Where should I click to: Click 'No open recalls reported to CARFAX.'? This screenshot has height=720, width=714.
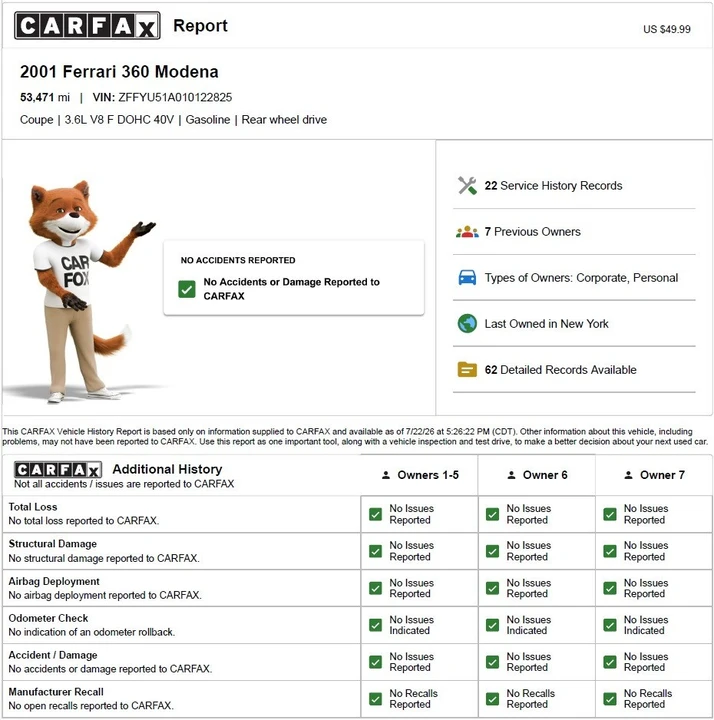pyautogui.click(x=91, y=706)
